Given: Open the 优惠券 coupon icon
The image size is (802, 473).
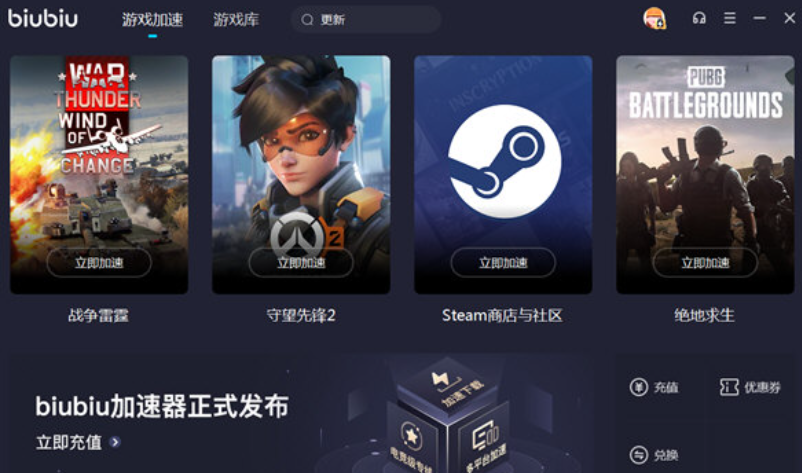Looking at the screenshot, I should (x=729, y=387).
